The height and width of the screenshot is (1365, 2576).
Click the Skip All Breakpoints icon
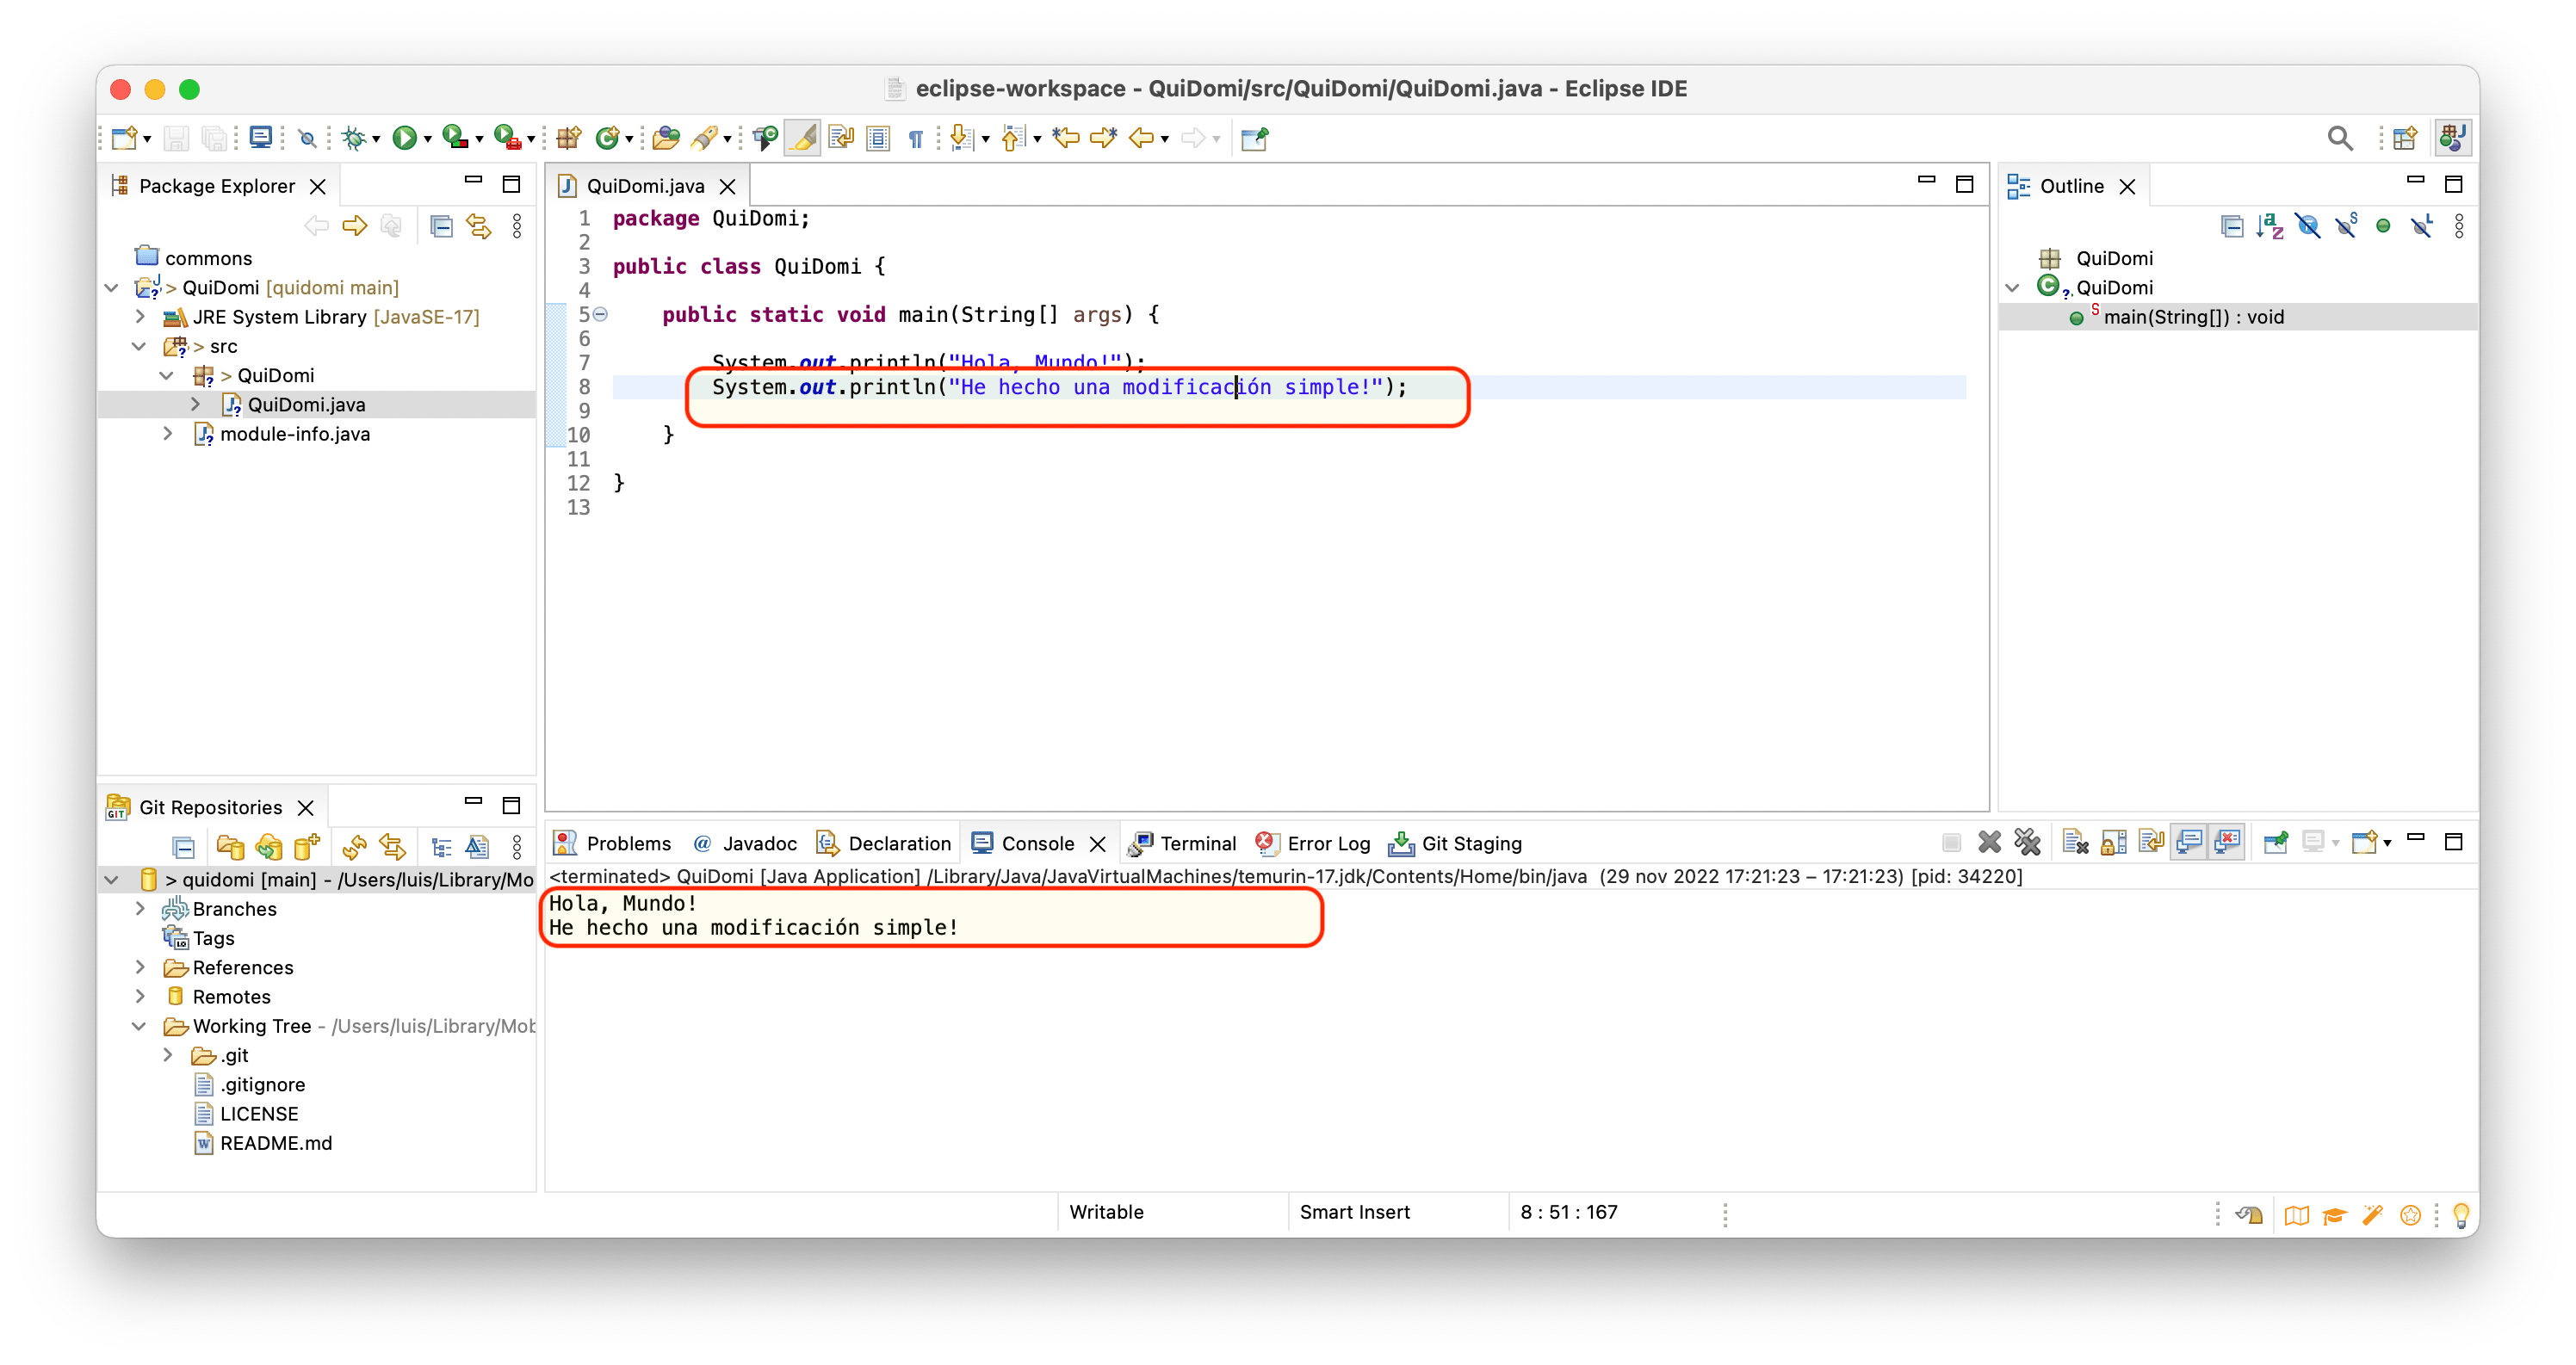[308, 138]
